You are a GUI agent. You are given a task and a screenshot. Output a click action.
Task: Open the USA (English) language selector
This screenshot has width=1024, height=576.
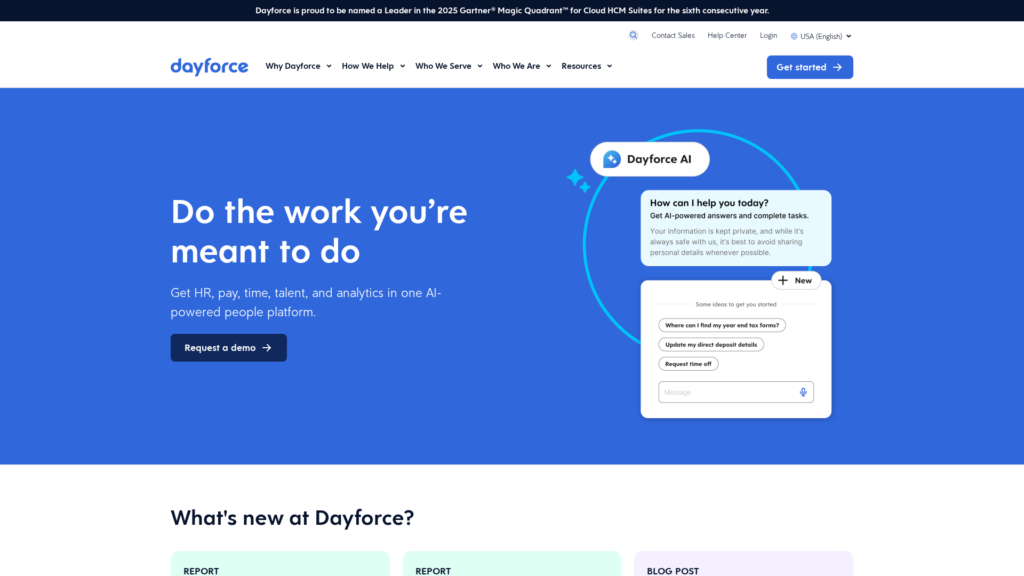click(820, 36)
